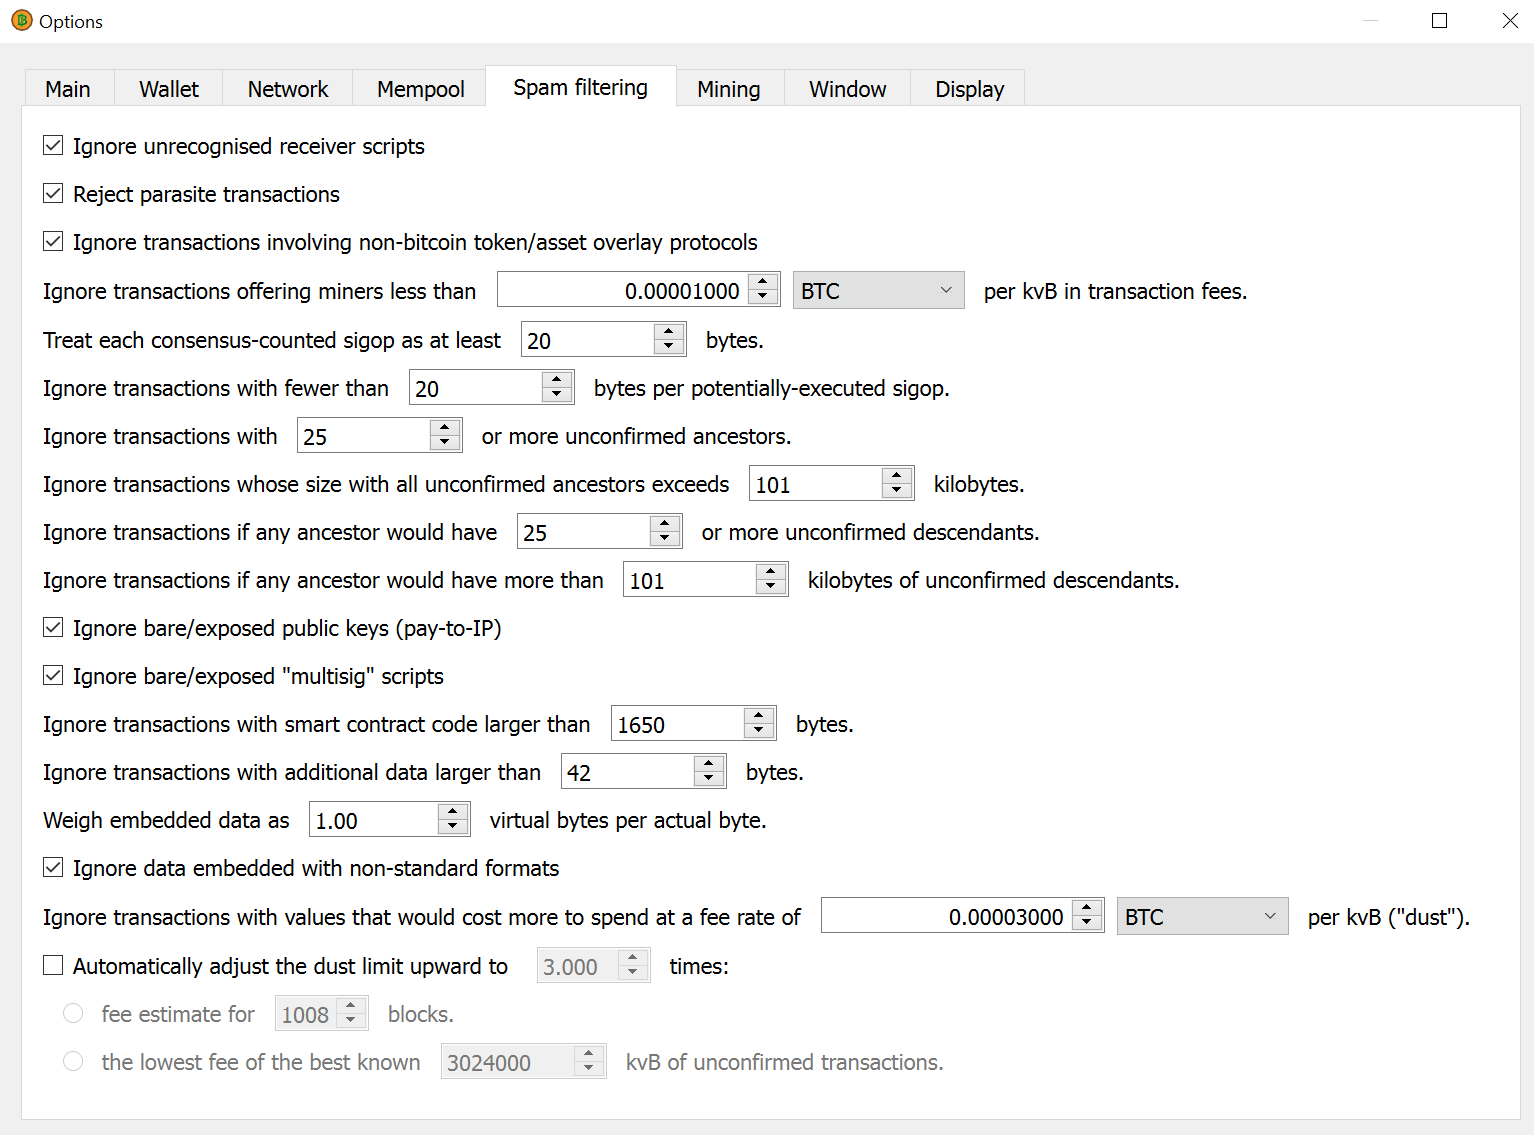Decrease unconfirmed ancestors size kilobytes
The image size is (1534, 1135).
897,492
